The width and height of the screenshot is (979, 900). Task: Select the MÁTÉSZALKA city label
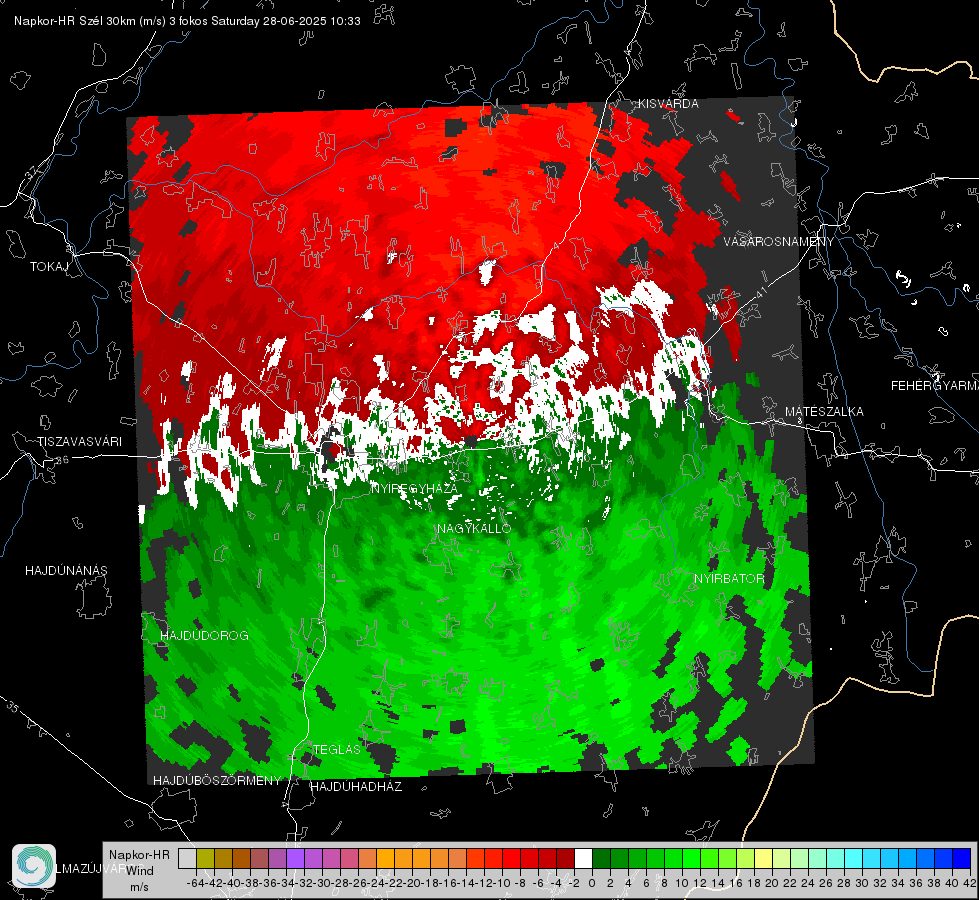point(824,412)
